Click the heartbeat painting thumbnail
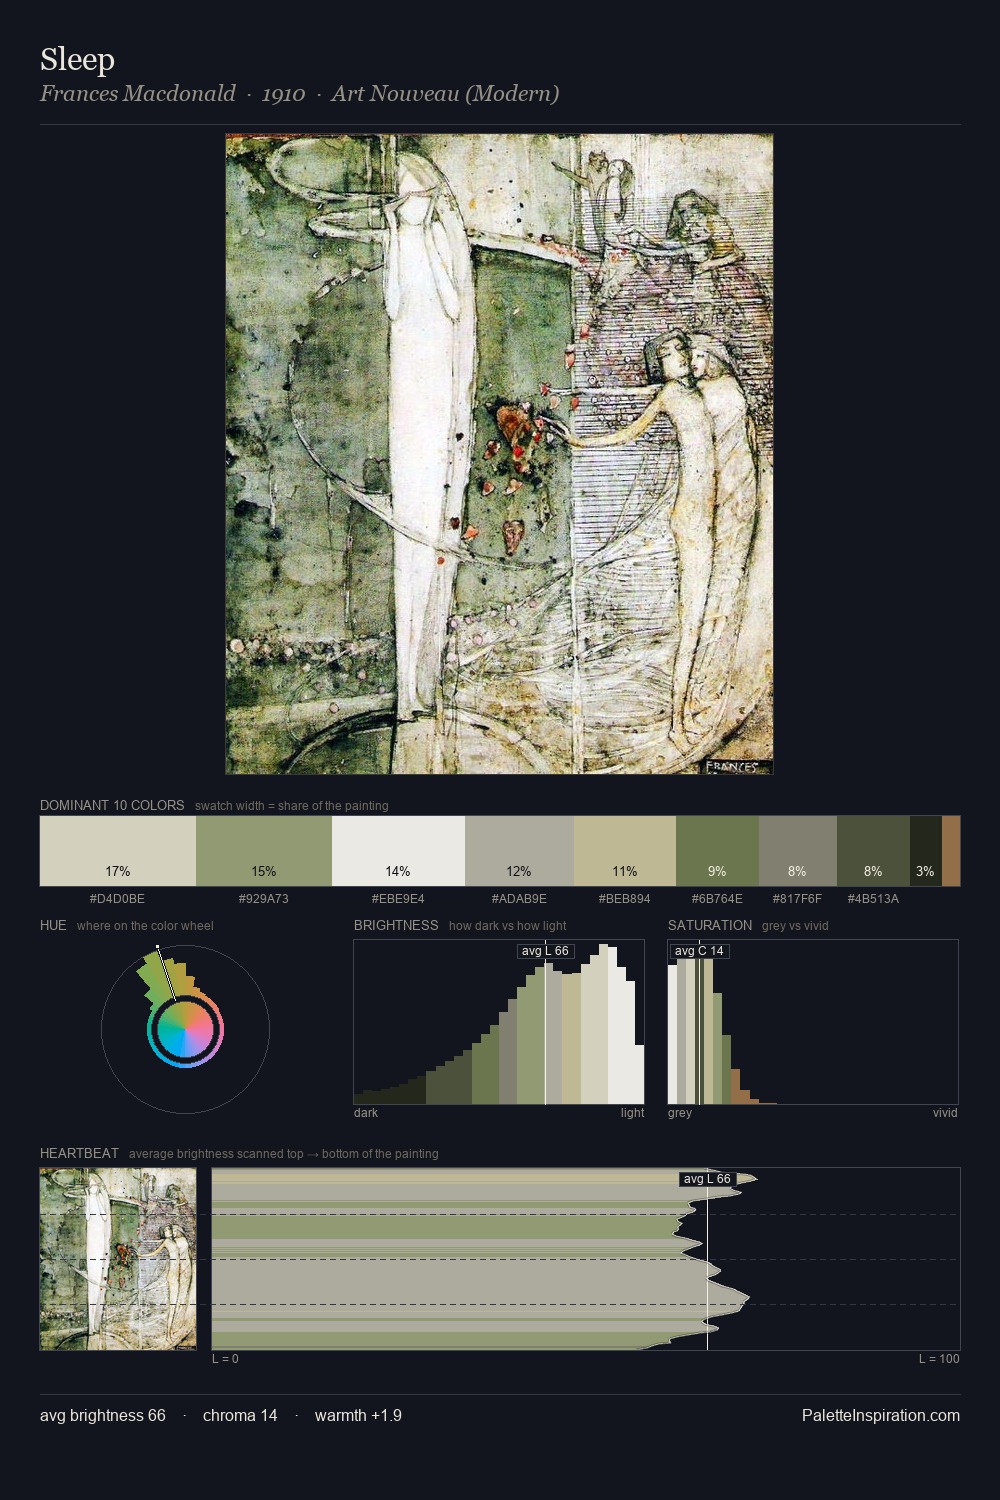Image resolution: width=1000 pixels, height=1500 pixels. tap(118, 1259)
